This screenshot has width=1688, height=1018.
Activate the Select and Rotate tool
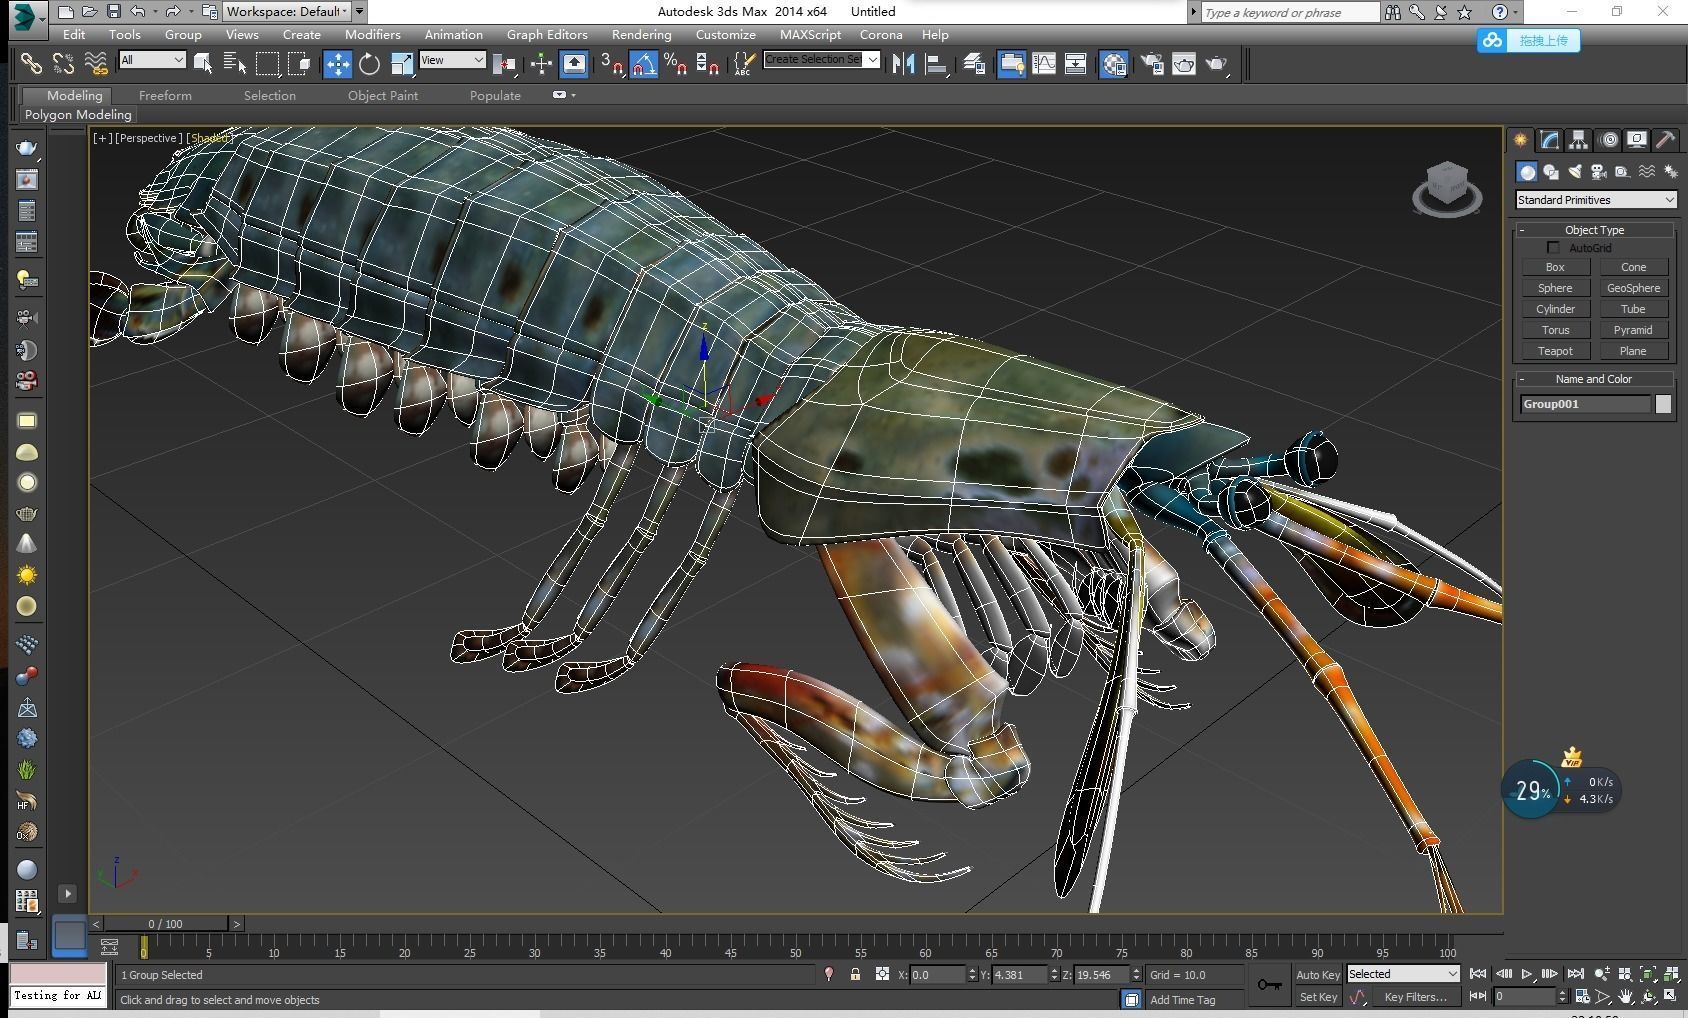coord(369,64)
